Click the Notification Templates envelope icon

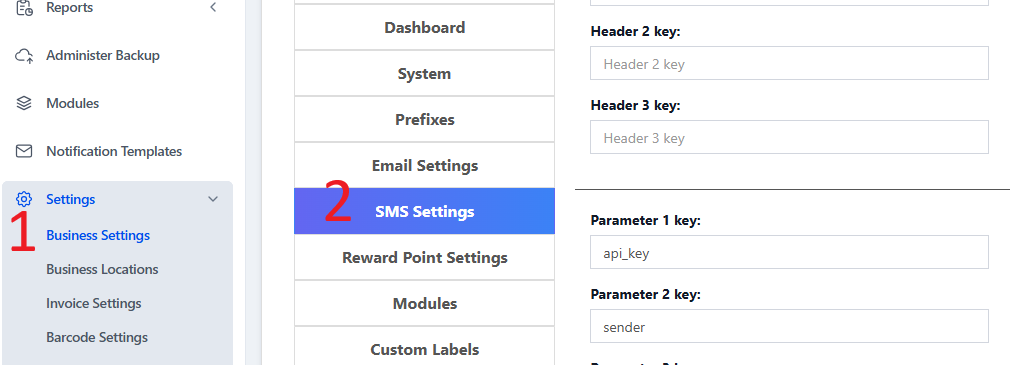[24, 151]
